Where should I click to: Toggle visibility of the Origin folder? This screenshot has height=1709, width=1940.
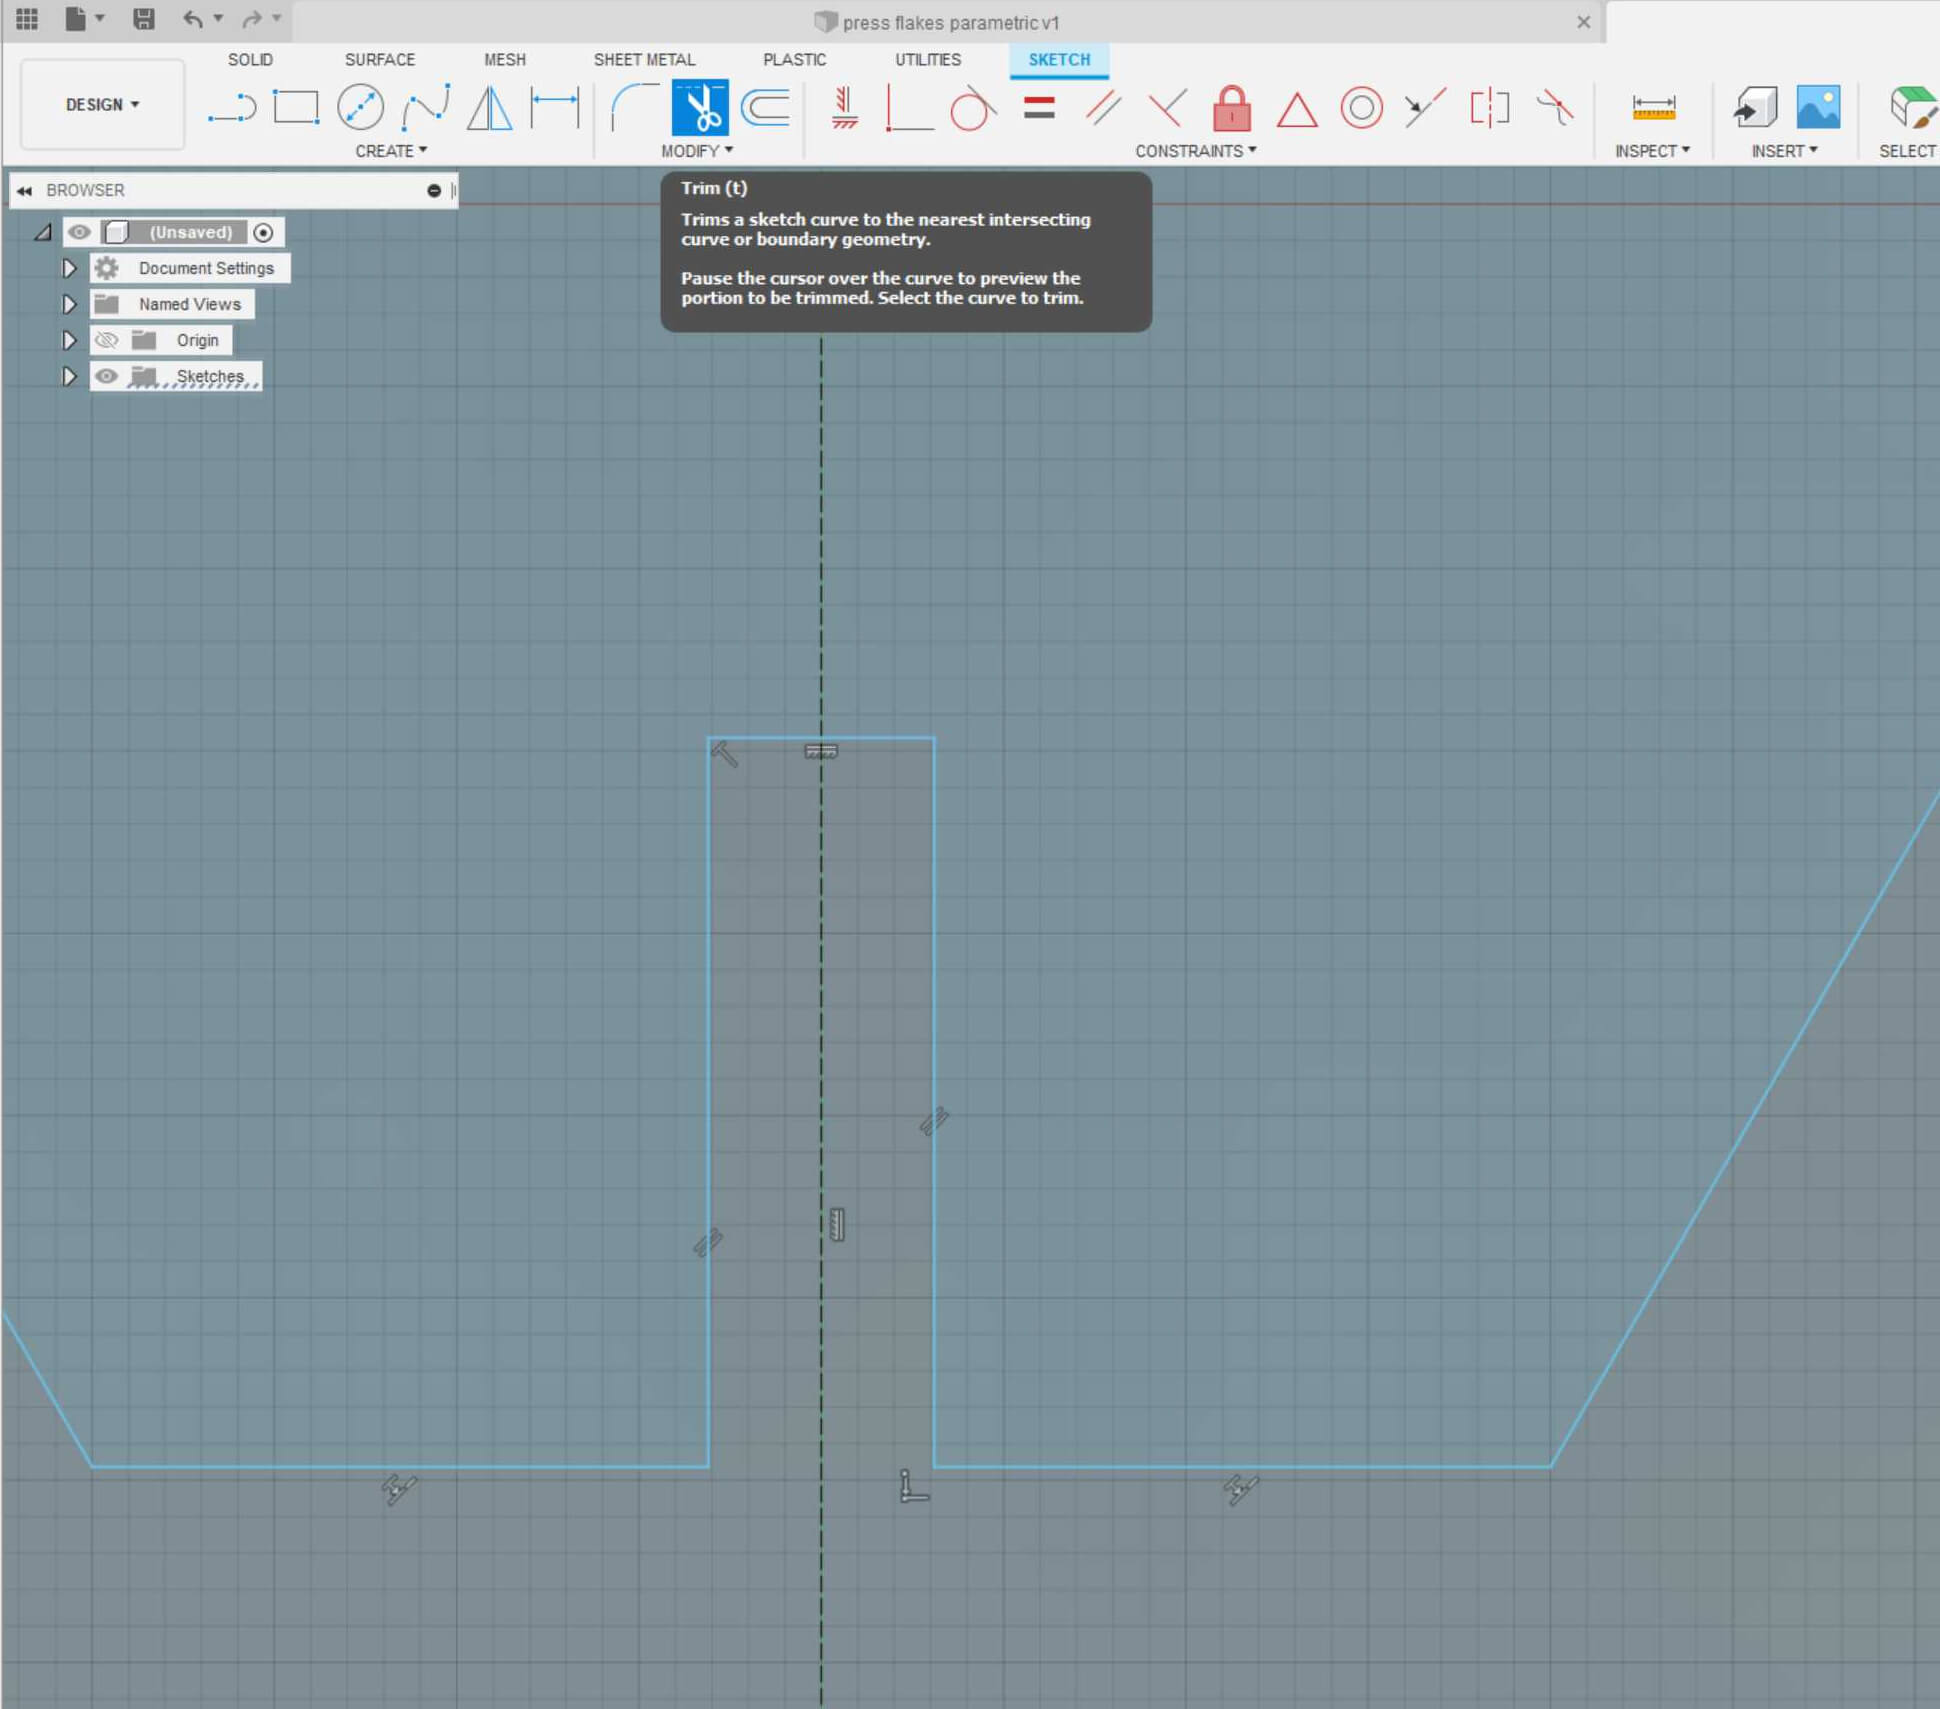pyautogui.click(x=106, y=340)
